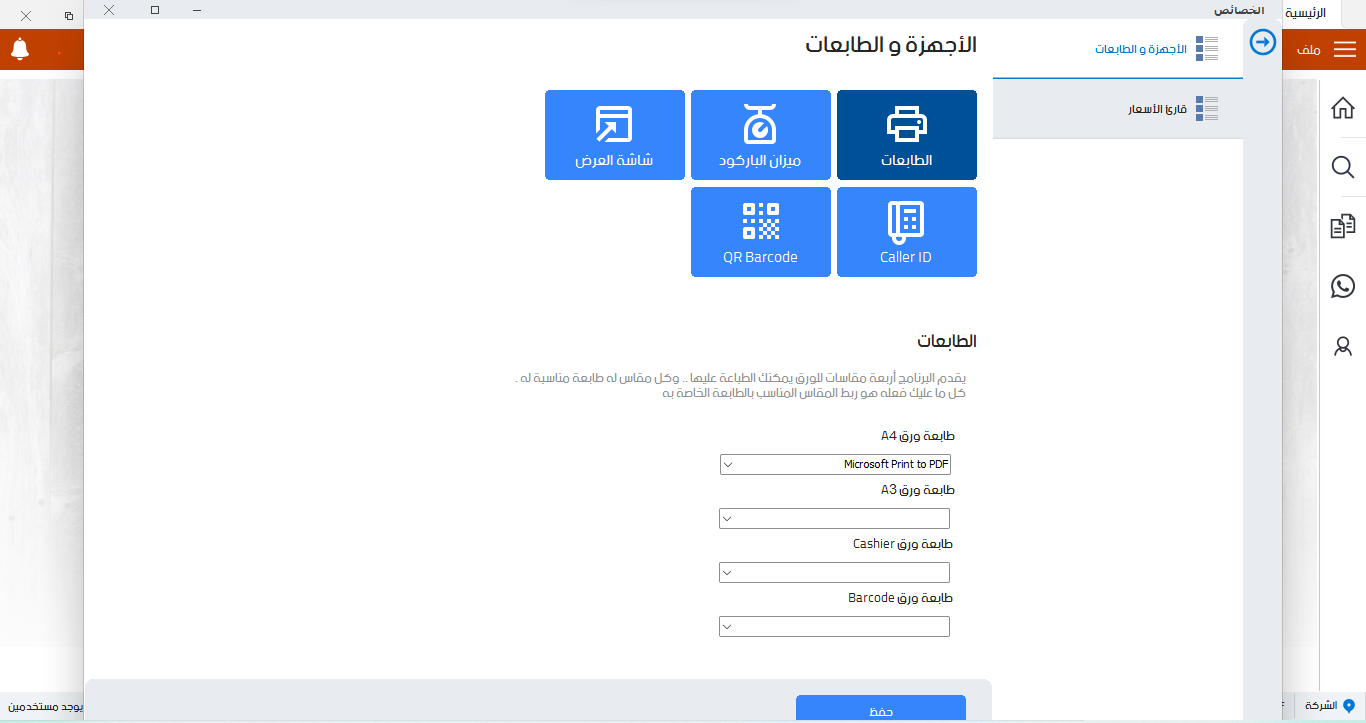Screen dimensions: 1366x723
Task: Open the user profile icon in sidebar
Action: (1343, 347)
